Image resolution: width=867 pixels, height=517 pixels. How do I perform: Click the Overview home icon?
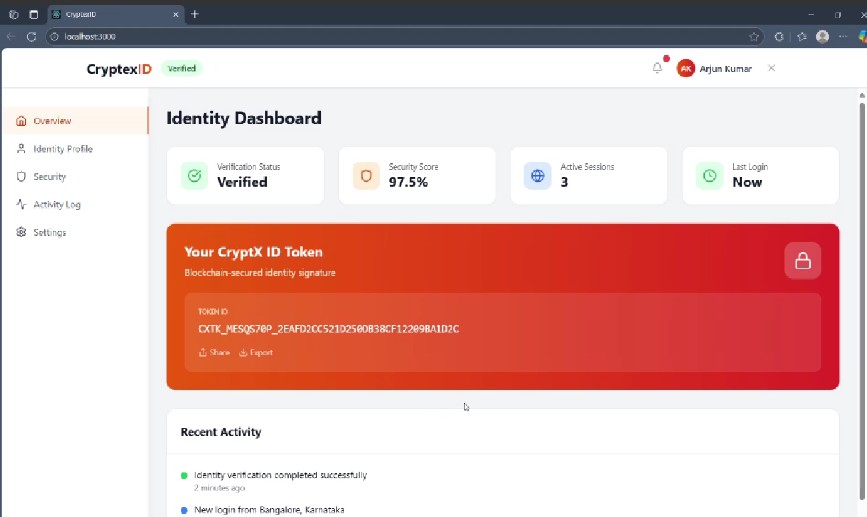[x=21, y=121]
